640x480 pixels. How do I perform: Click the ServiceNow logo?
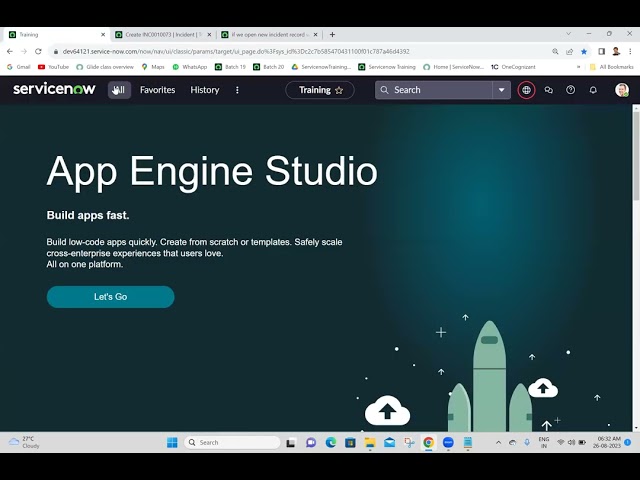click(54, 89)
